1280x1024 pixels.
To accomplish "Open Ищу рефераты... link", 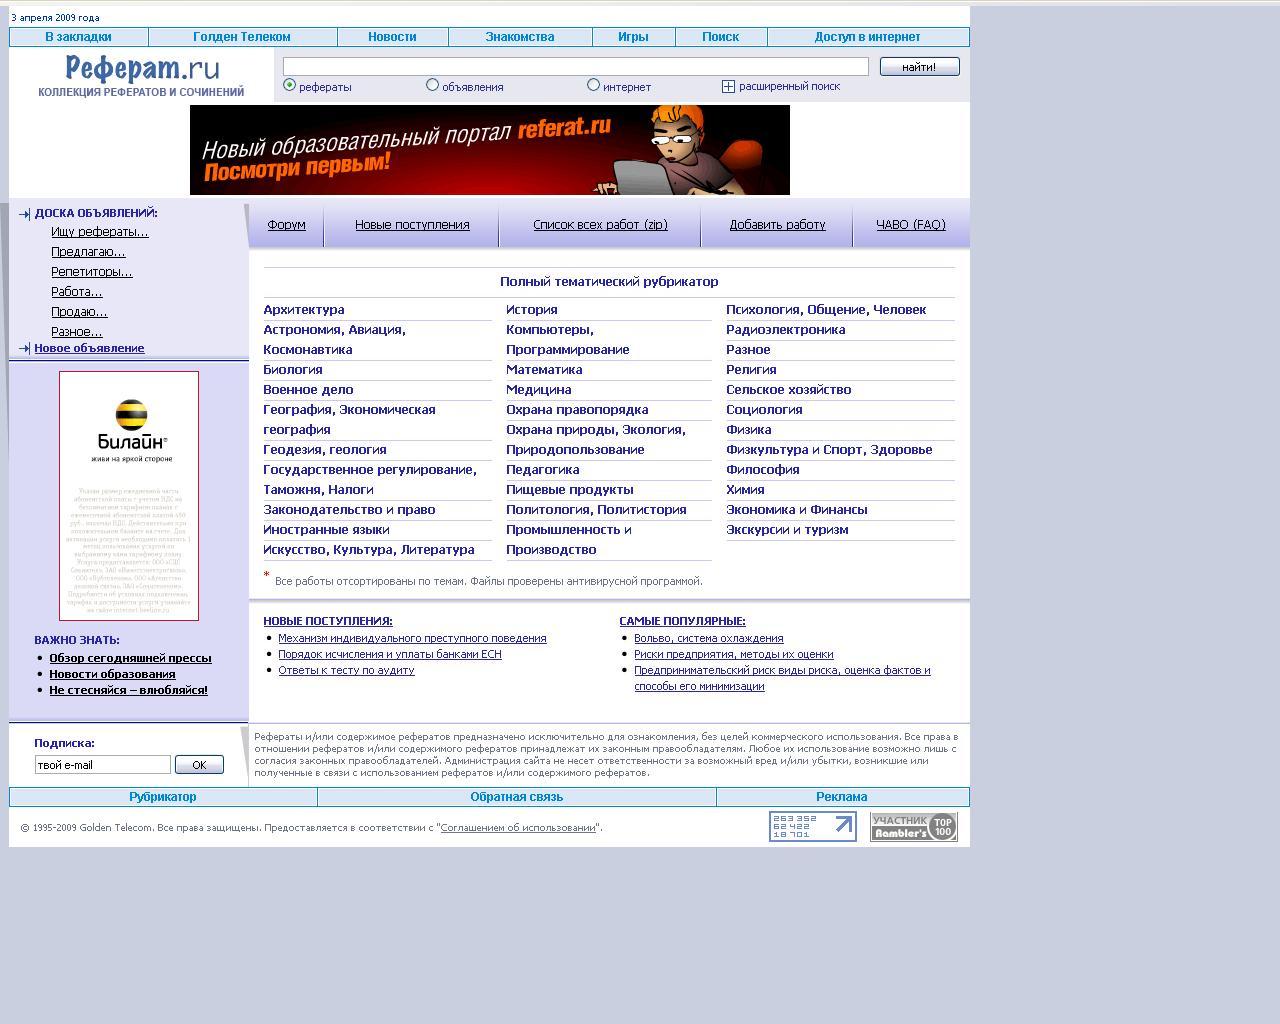I will coord(100,232).
